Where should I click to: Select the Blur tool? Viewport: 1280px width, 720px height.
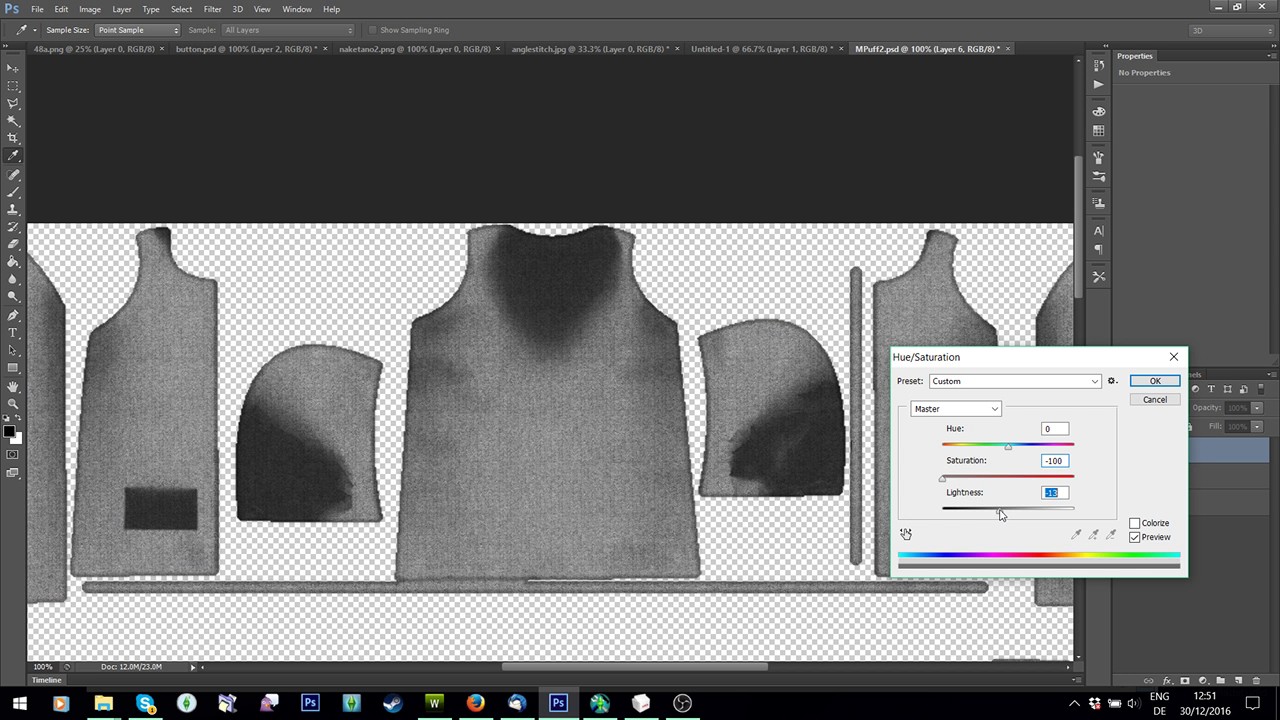pos(13,280)
